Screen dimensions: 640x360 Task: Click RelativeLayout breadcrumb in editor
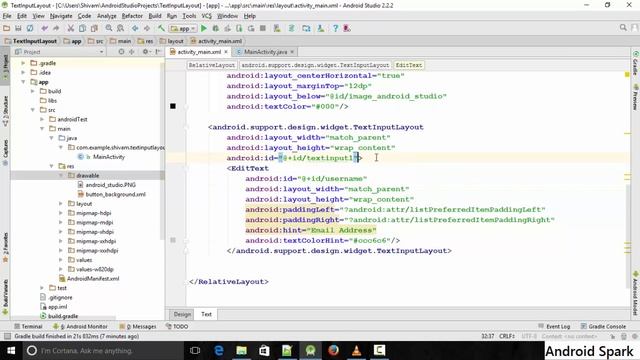(x=212, y=65)
